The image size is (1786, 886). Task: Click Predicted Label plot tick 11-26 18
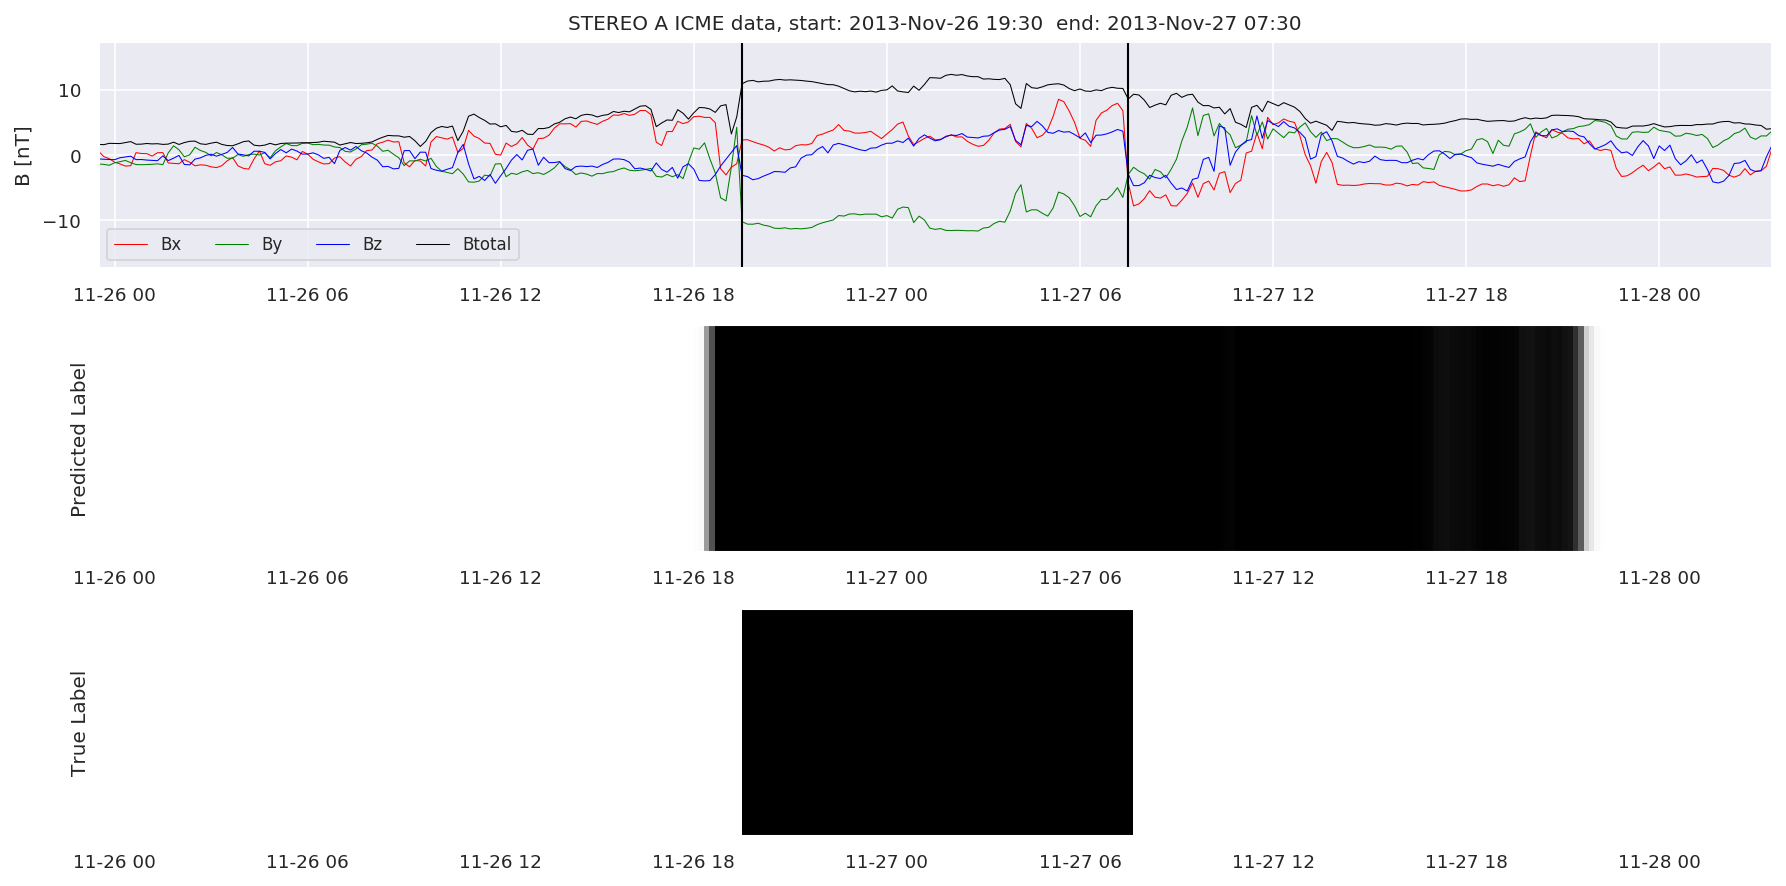click(x=693, y=578)
